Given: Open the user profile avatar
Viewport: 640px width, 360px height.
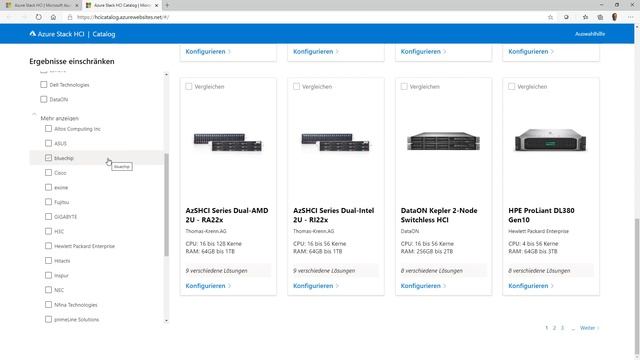Looking at the screenshot, I should [615, 17].
